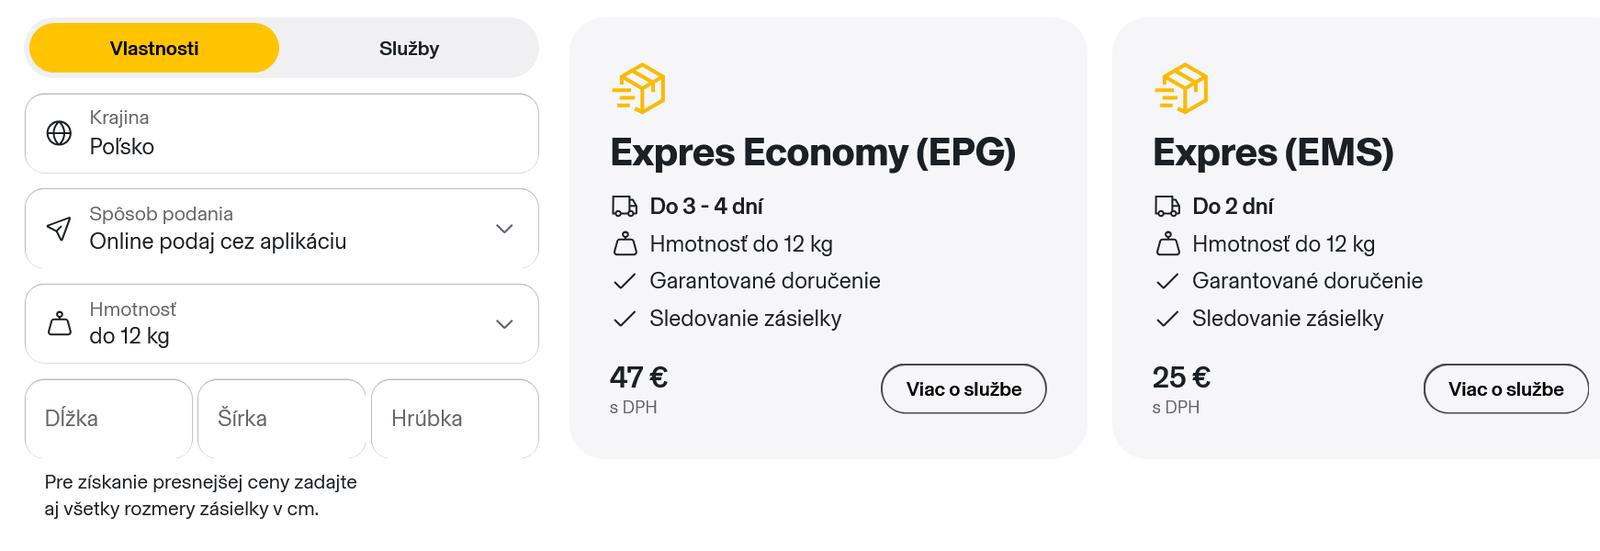Click the weight icon in the EMS card
Image resolution: width=1600 pixels, height=551 pixels.
[1167, 244]
